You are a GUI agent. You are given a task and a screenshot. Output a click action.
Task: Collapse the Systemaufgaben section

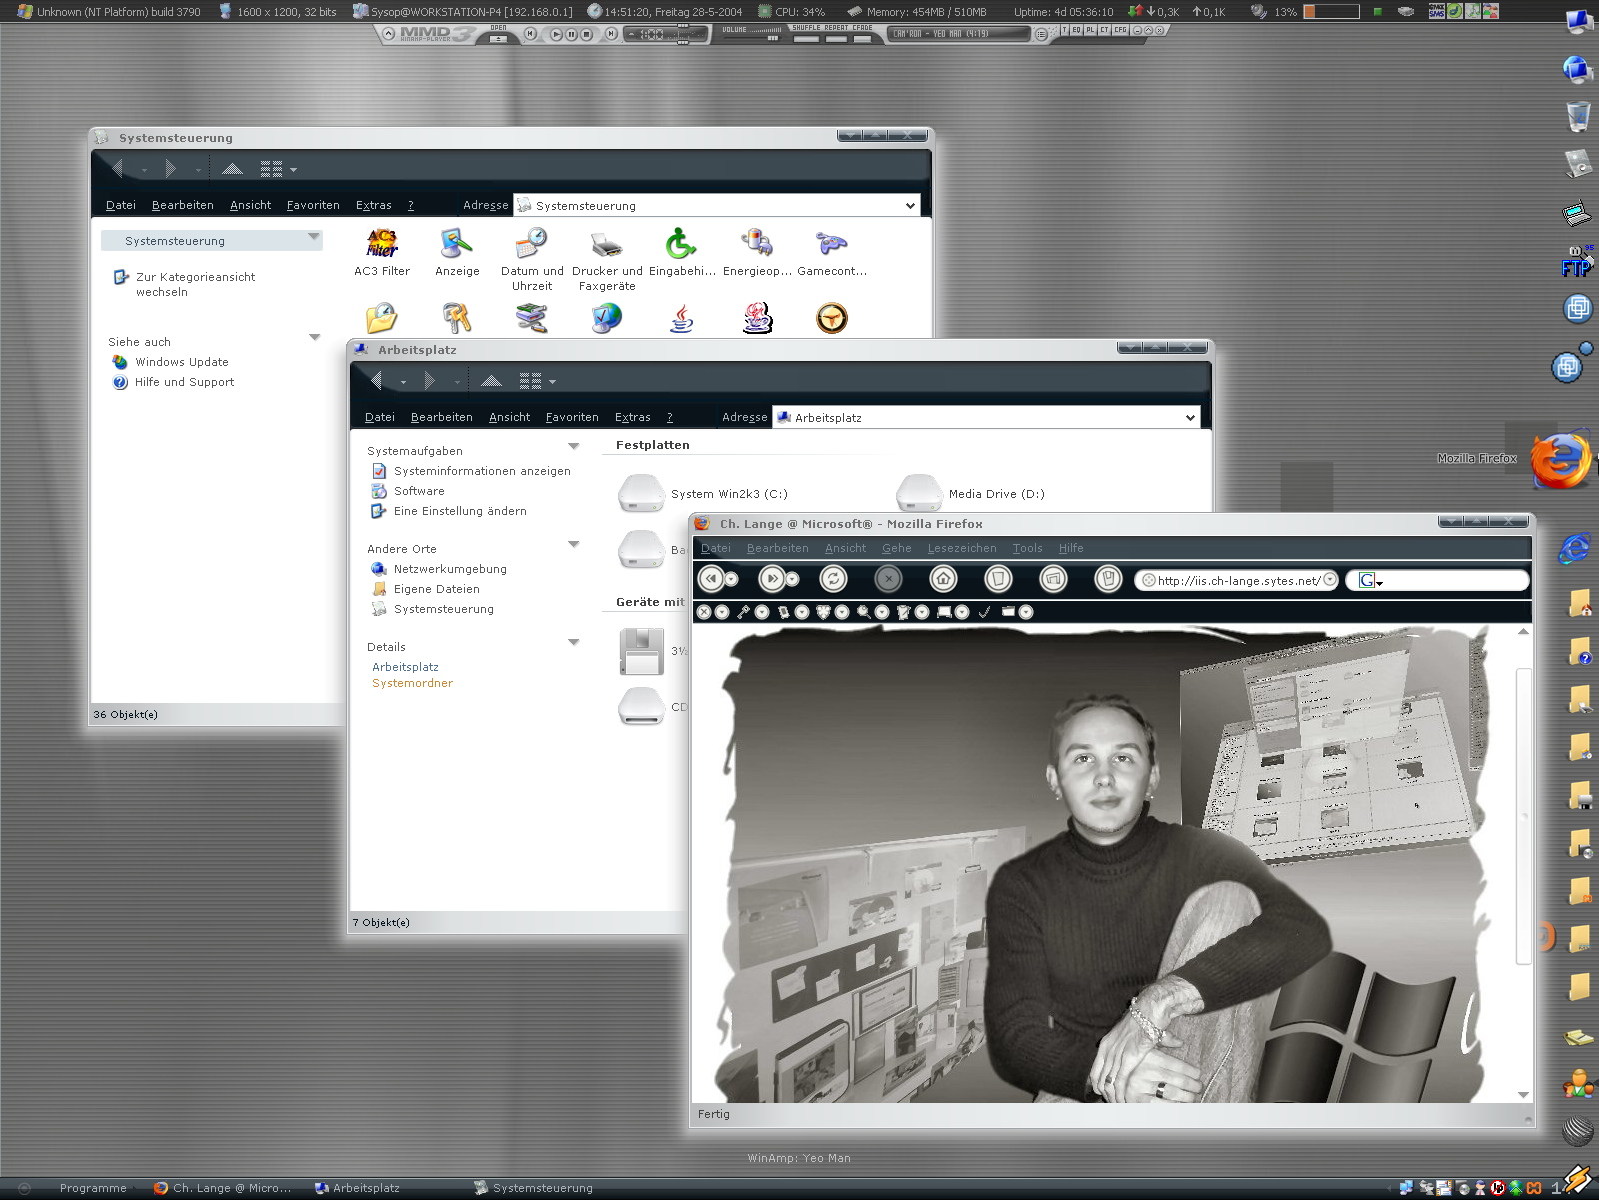point(574,447)
